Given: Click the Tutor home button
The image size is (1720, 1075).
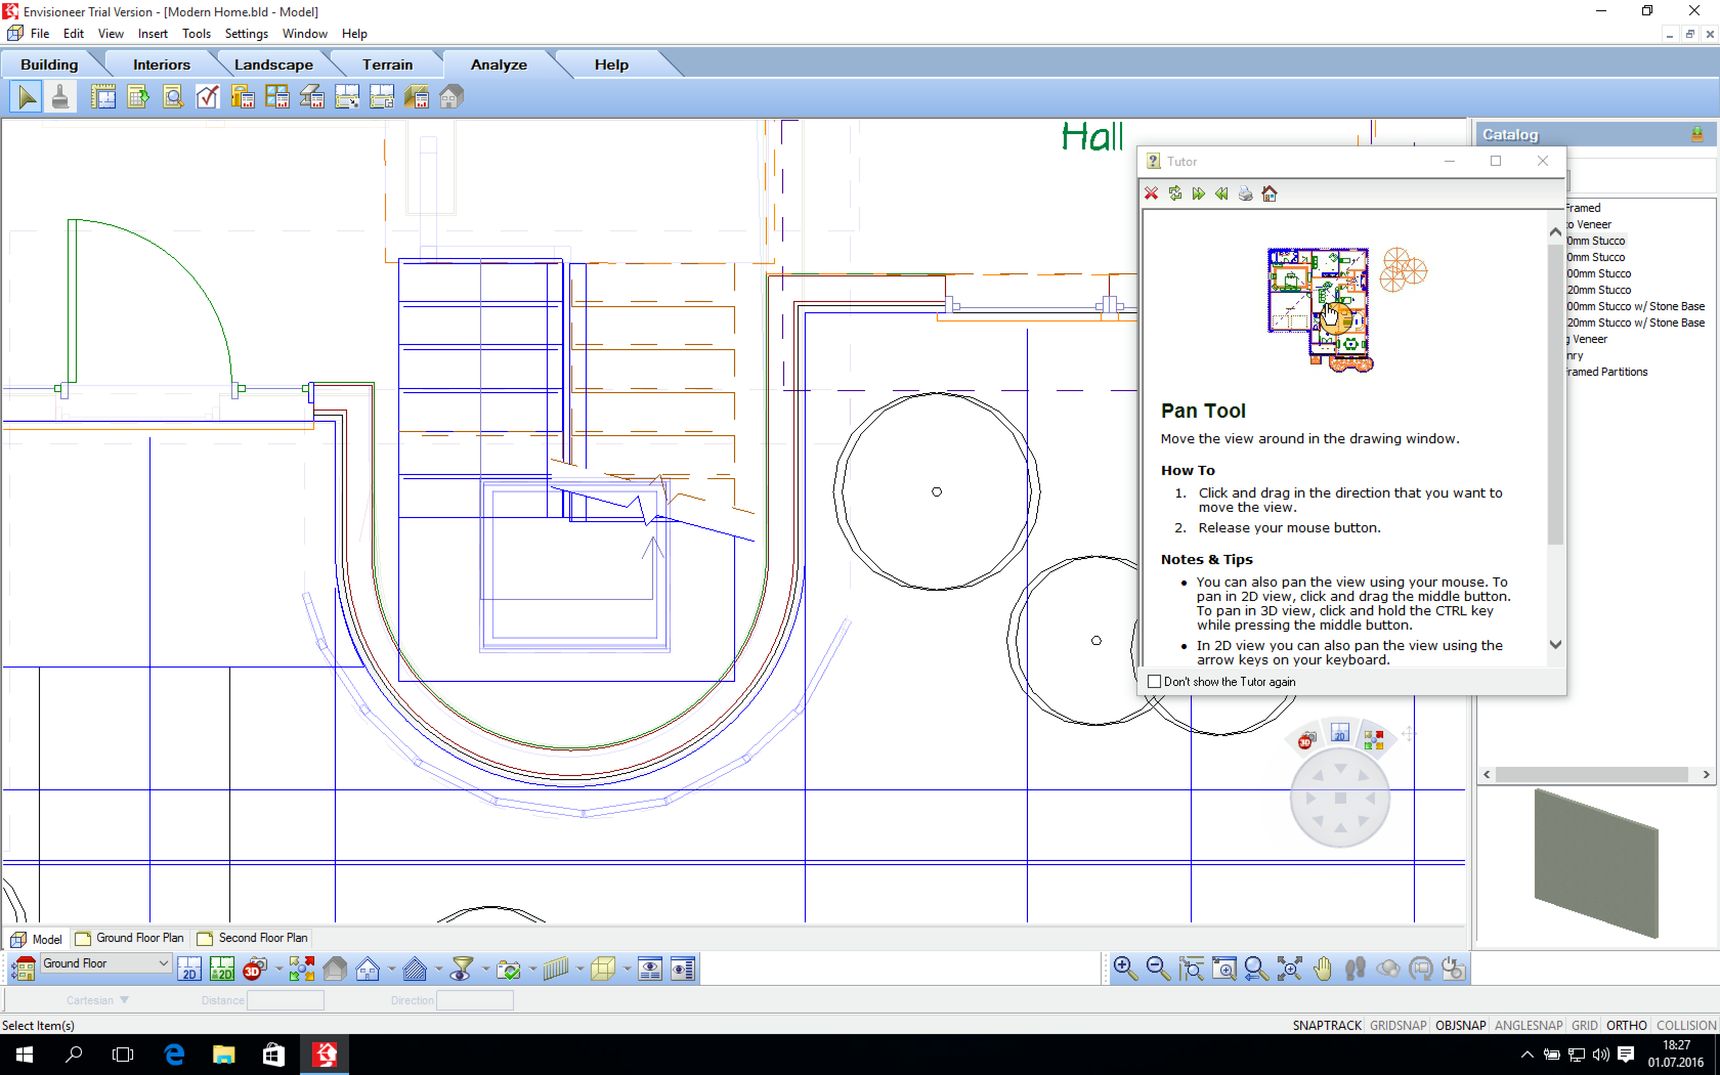Looking at the screenshot, I should pos(1269,193).
